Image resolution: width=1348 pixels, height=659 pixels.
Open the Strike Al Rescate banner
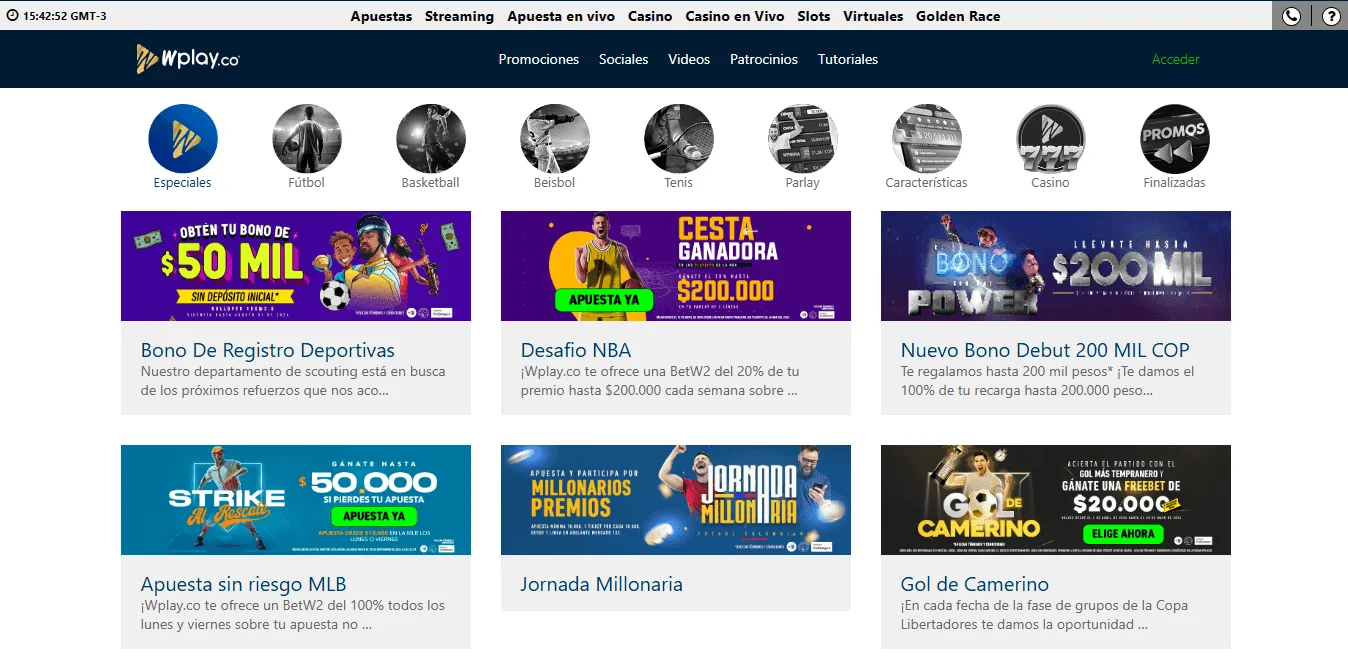tap(296, 500)
